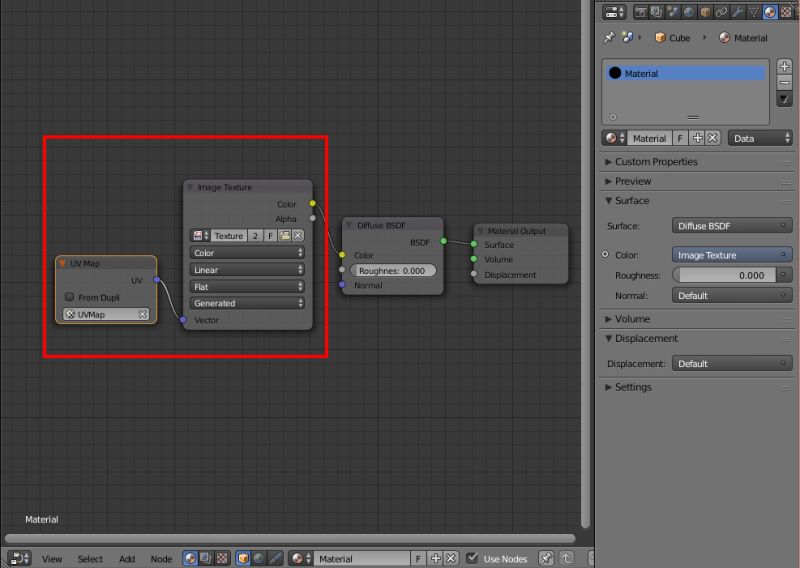Unlink material with X in properties datablock
Viewport: 800px width, 568px height.
click(713, 138)
